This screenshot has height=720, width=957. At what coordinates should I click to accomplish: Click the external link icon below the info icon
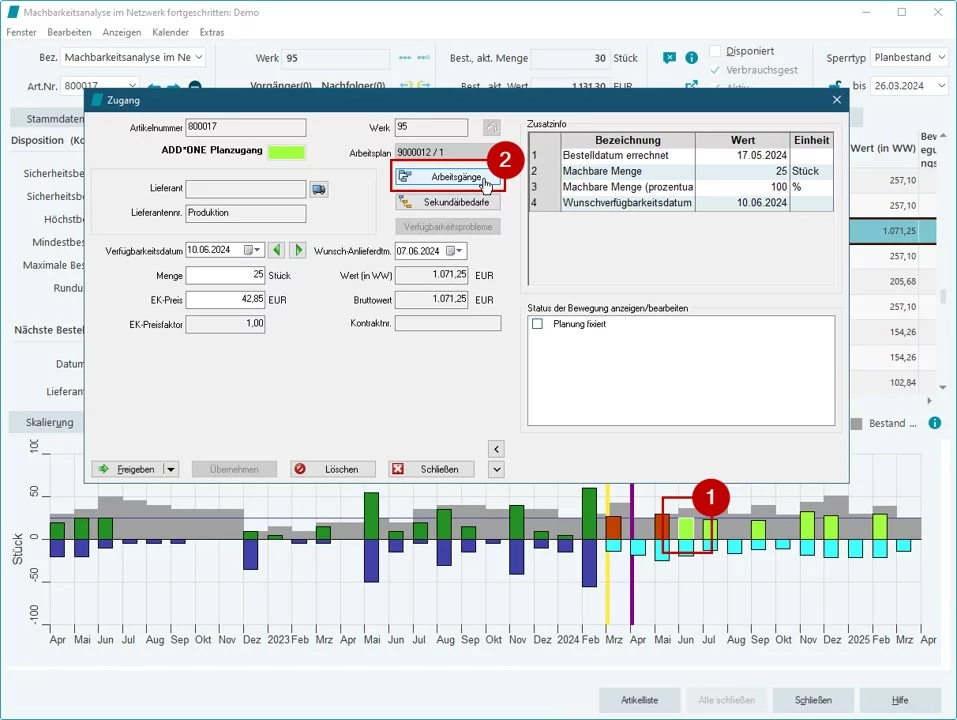click(x=691, y=85)
